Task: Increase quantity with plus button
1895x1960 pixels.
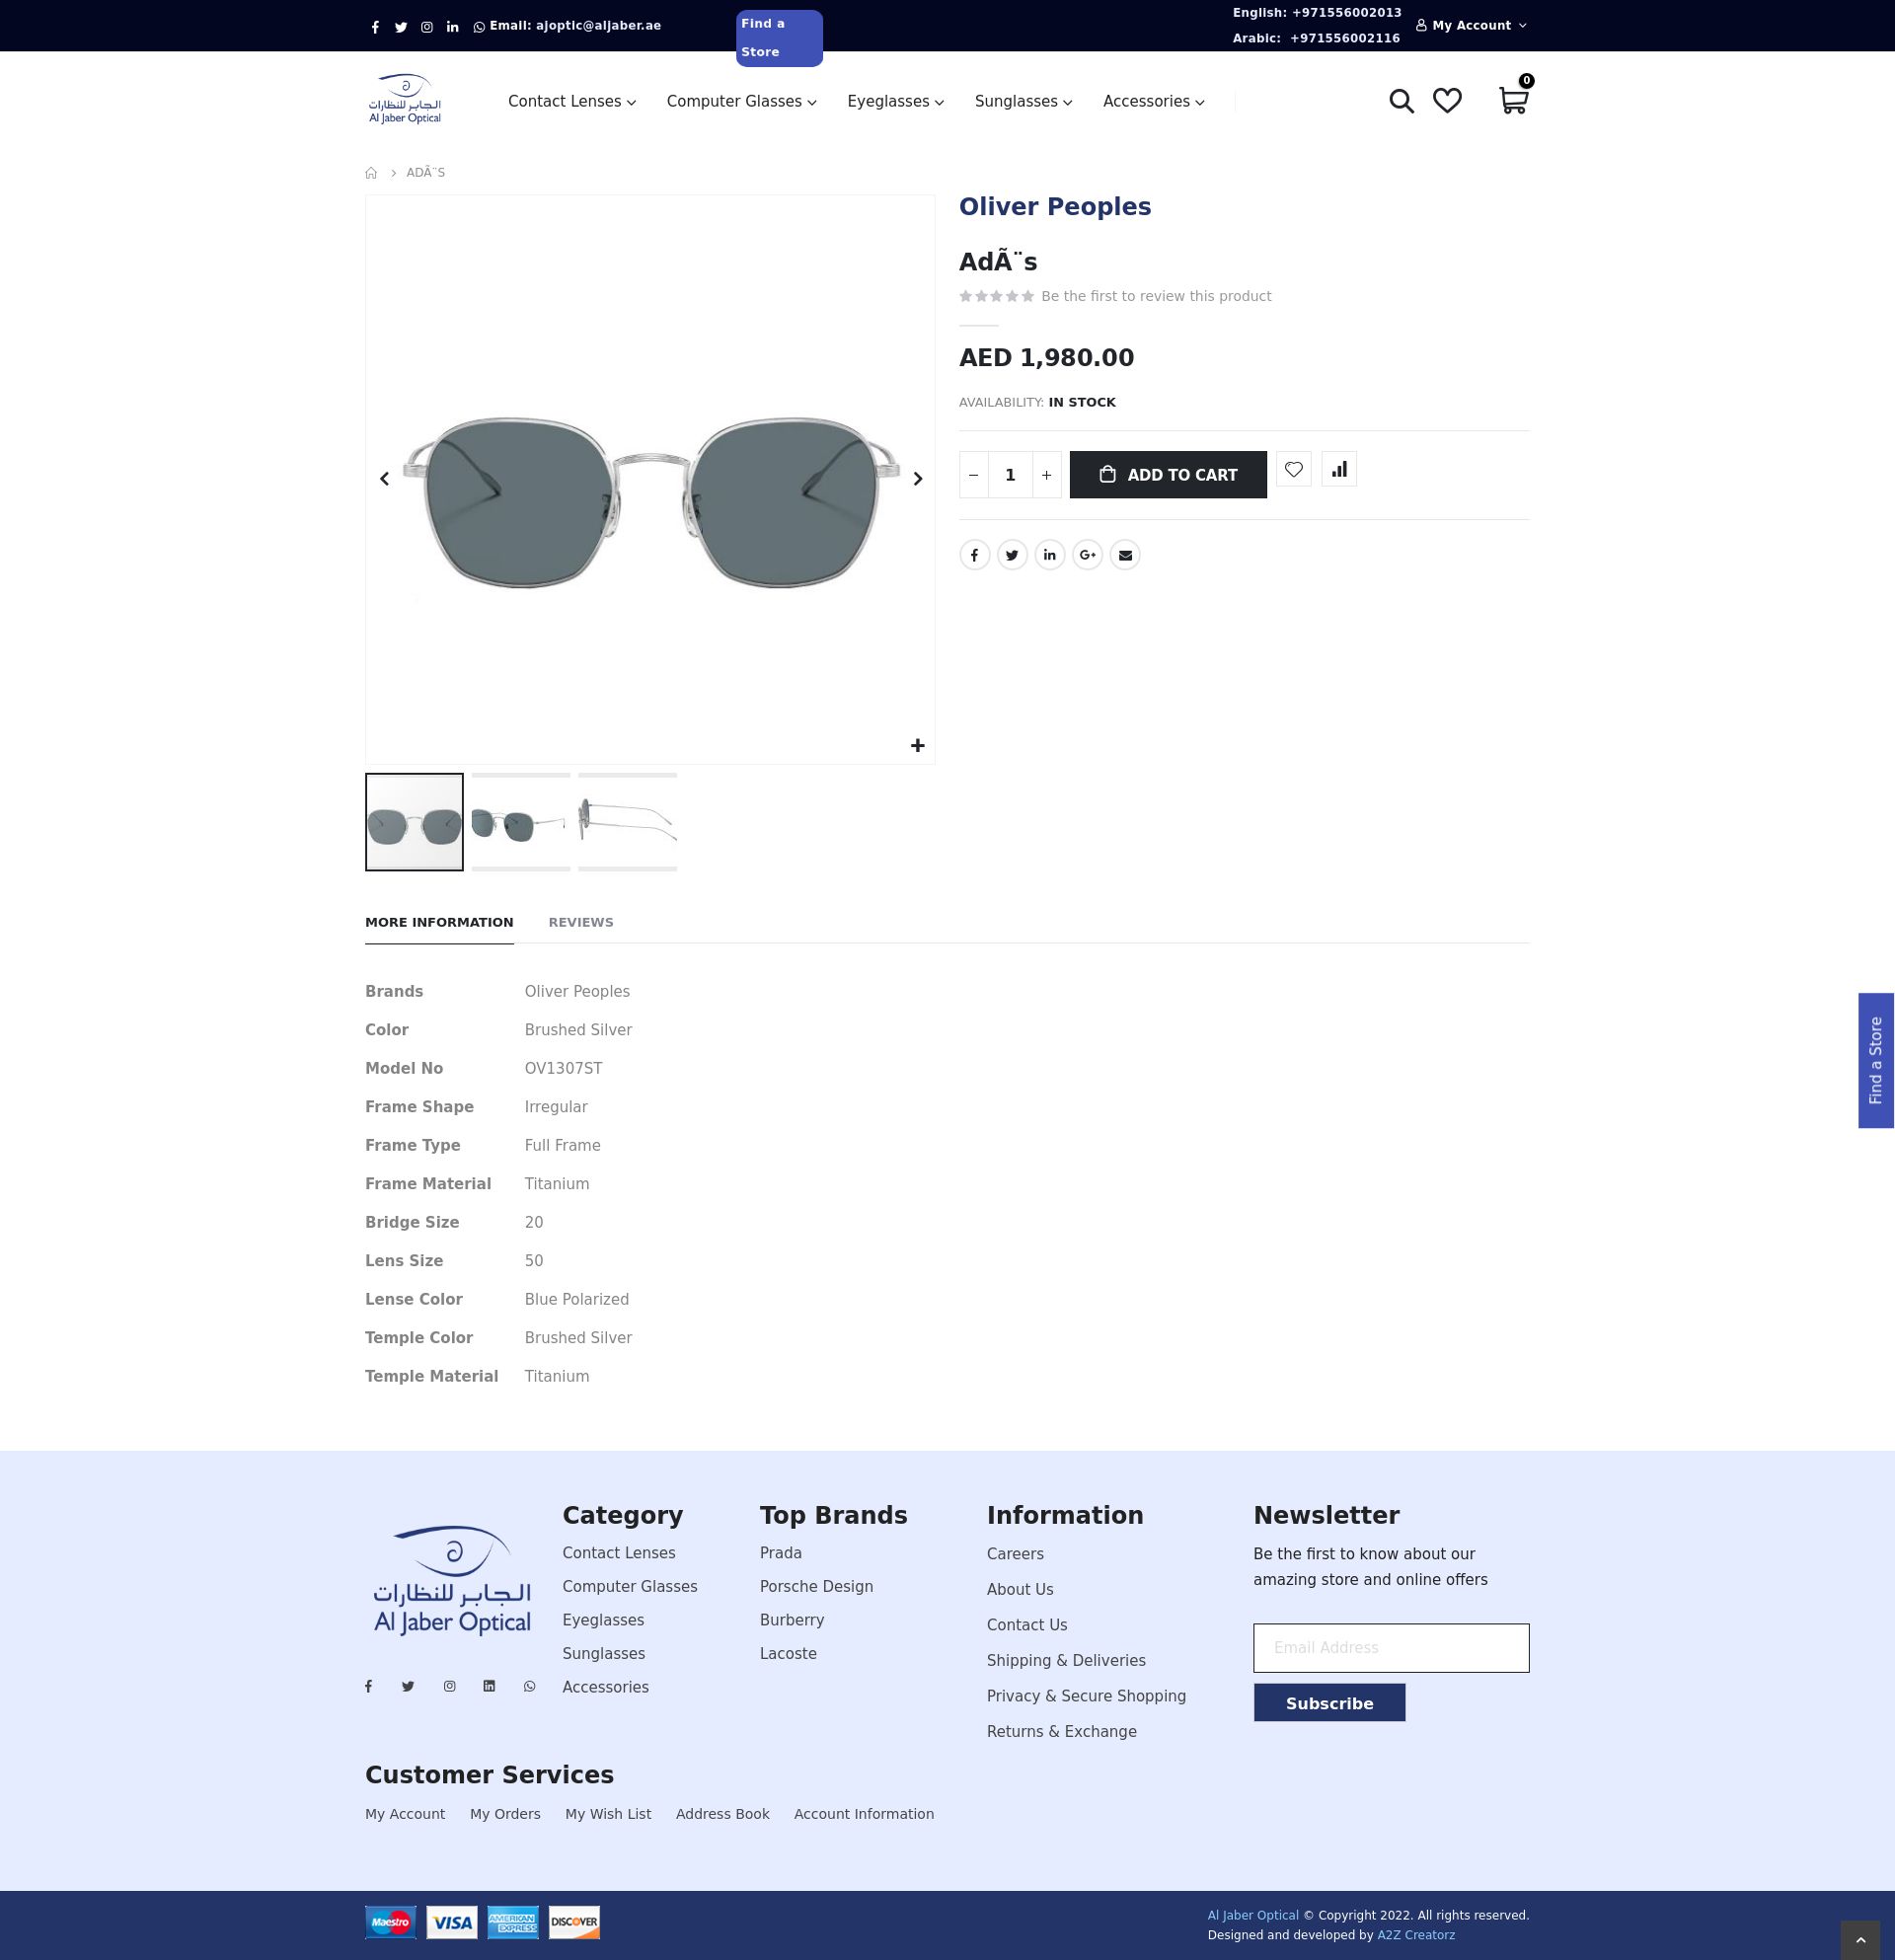Action: click(1046, 475)
